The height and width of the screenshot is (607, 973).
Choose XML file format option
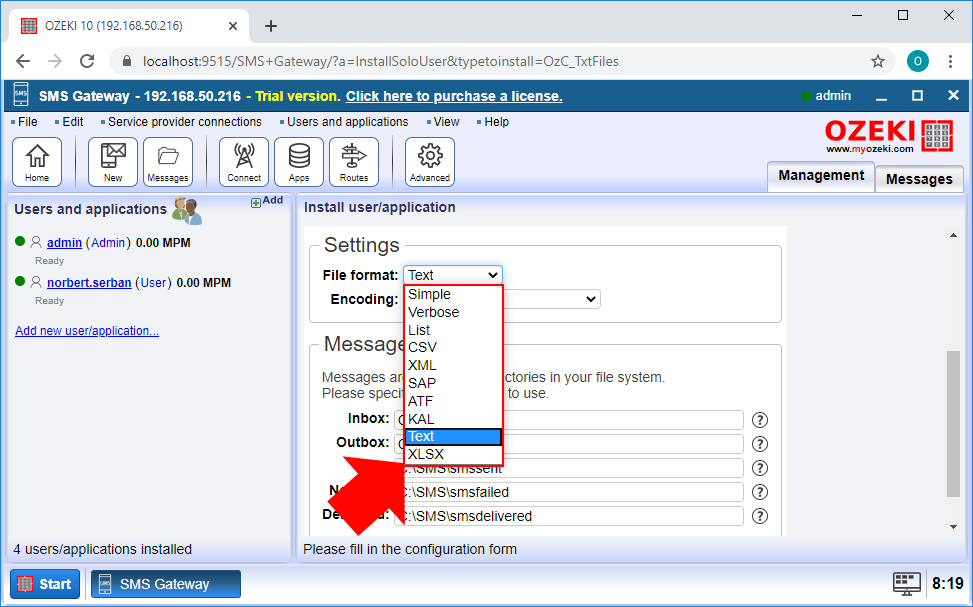click(452, 366)
